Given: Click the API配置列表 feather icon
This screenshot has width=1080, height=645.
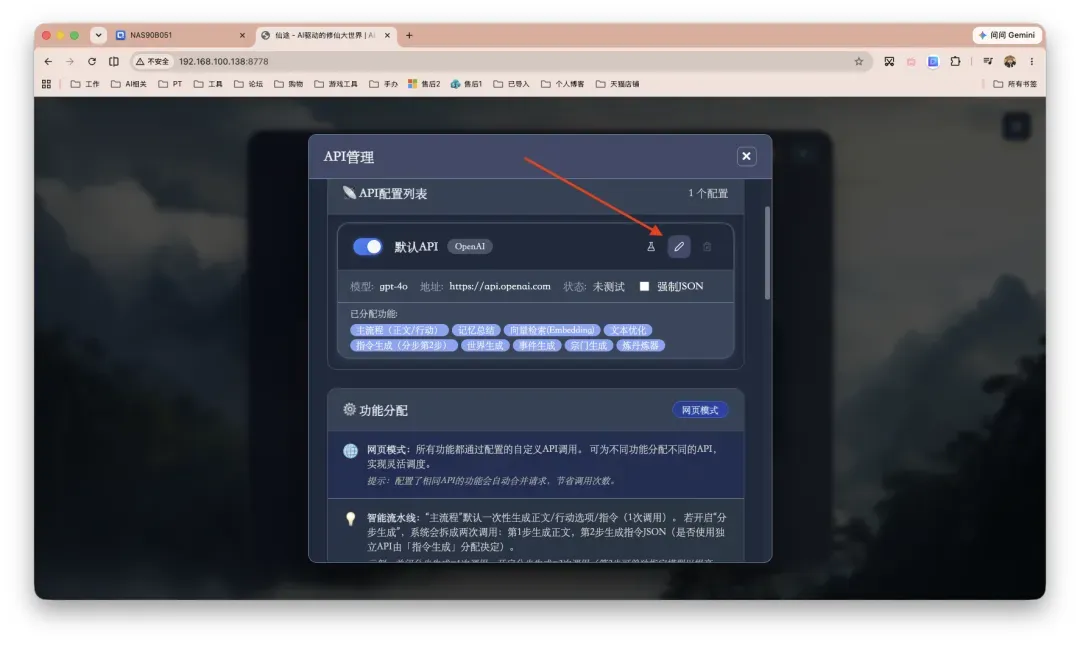Looking at the screenshot, I should click(349, 193).
